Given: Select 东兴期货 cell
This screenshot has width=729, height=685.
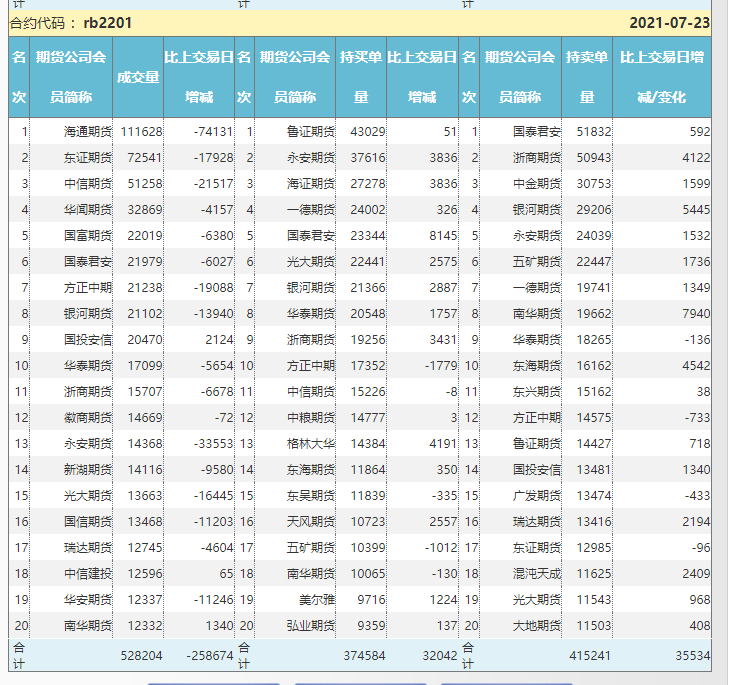Looking at the screenshot, I should 537,392.
